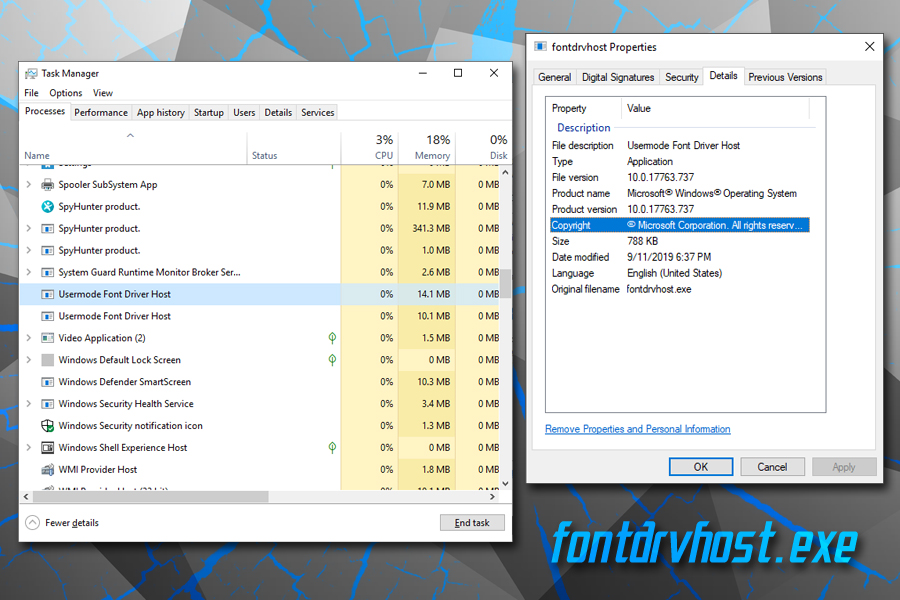The image size is (900, 600).
Task: Click the Task Manager title bar icon
Action: (31, 73)
